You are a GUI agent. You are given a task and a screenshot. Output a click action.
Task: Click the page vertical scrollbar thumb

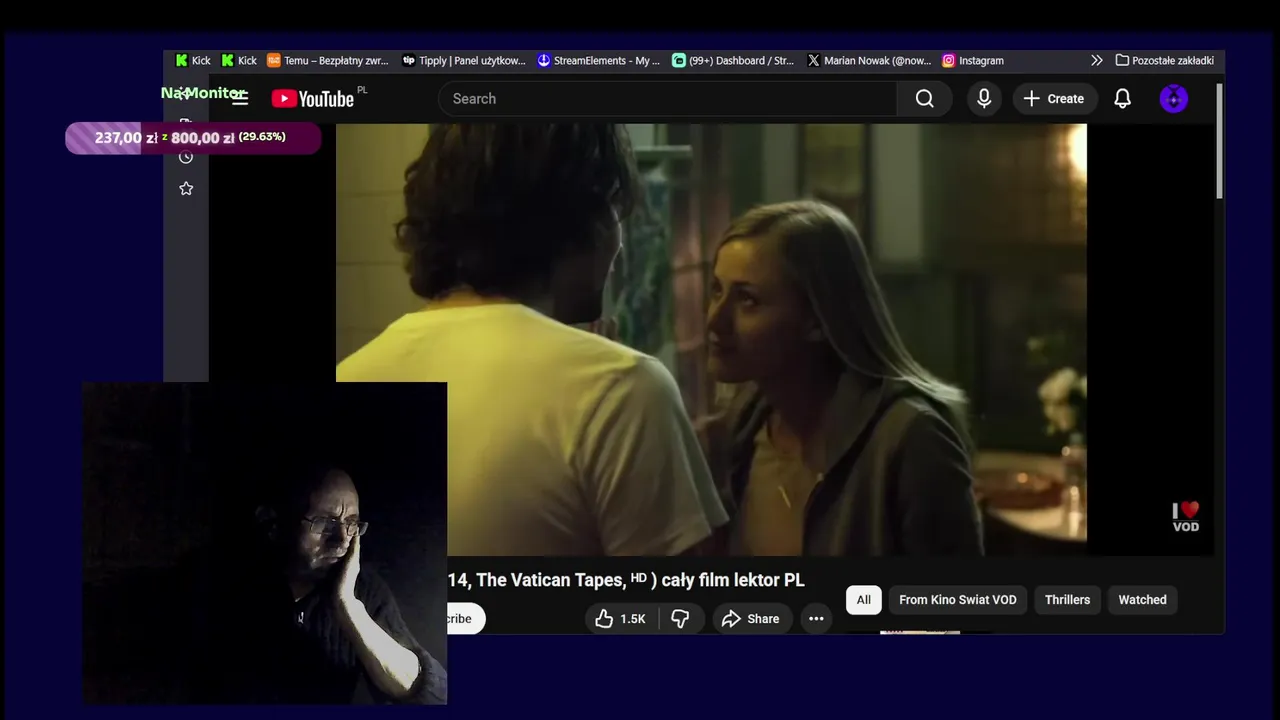click(x=1219, y=142)
